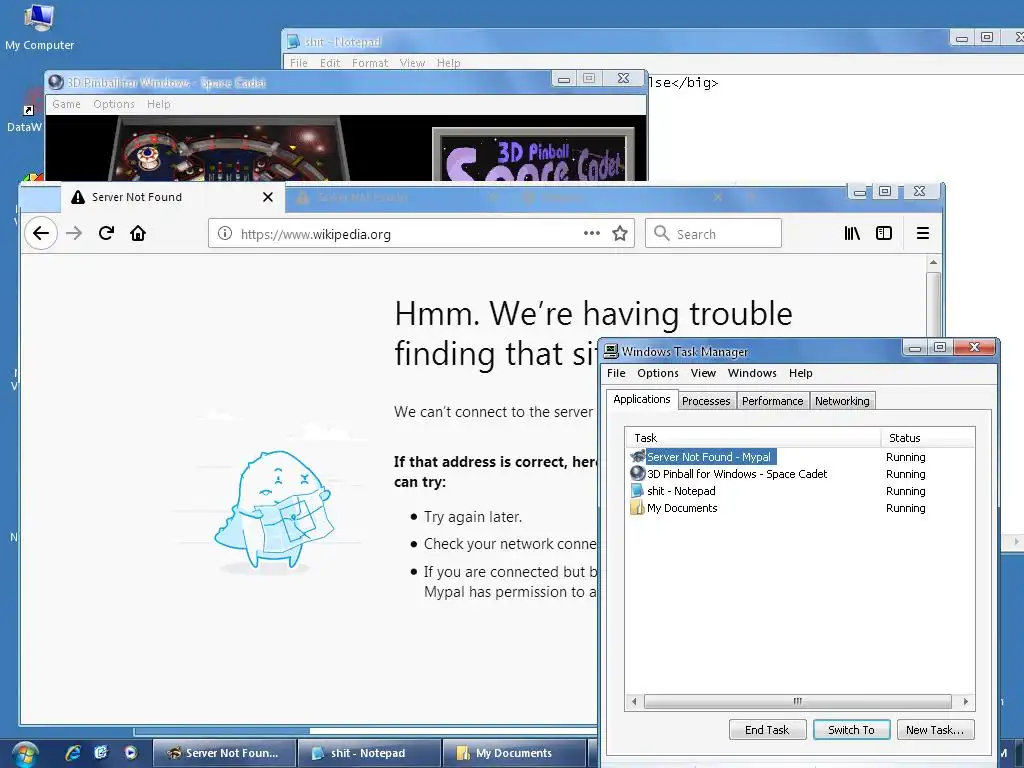Viewport: 1024px width, 768px height.
Task: Click the Notepad title bar icon
Action: tap(294, 42)
